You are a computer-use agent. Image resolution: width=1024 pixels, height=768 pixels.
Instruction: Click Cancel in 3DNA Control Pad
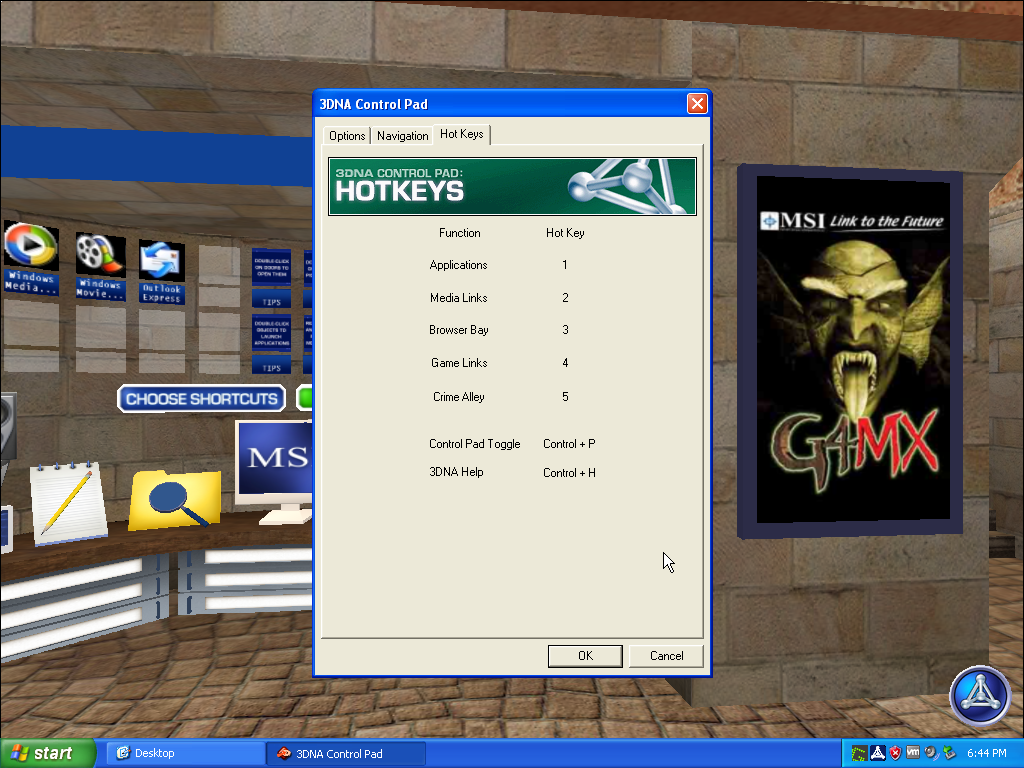click(666, 656)
